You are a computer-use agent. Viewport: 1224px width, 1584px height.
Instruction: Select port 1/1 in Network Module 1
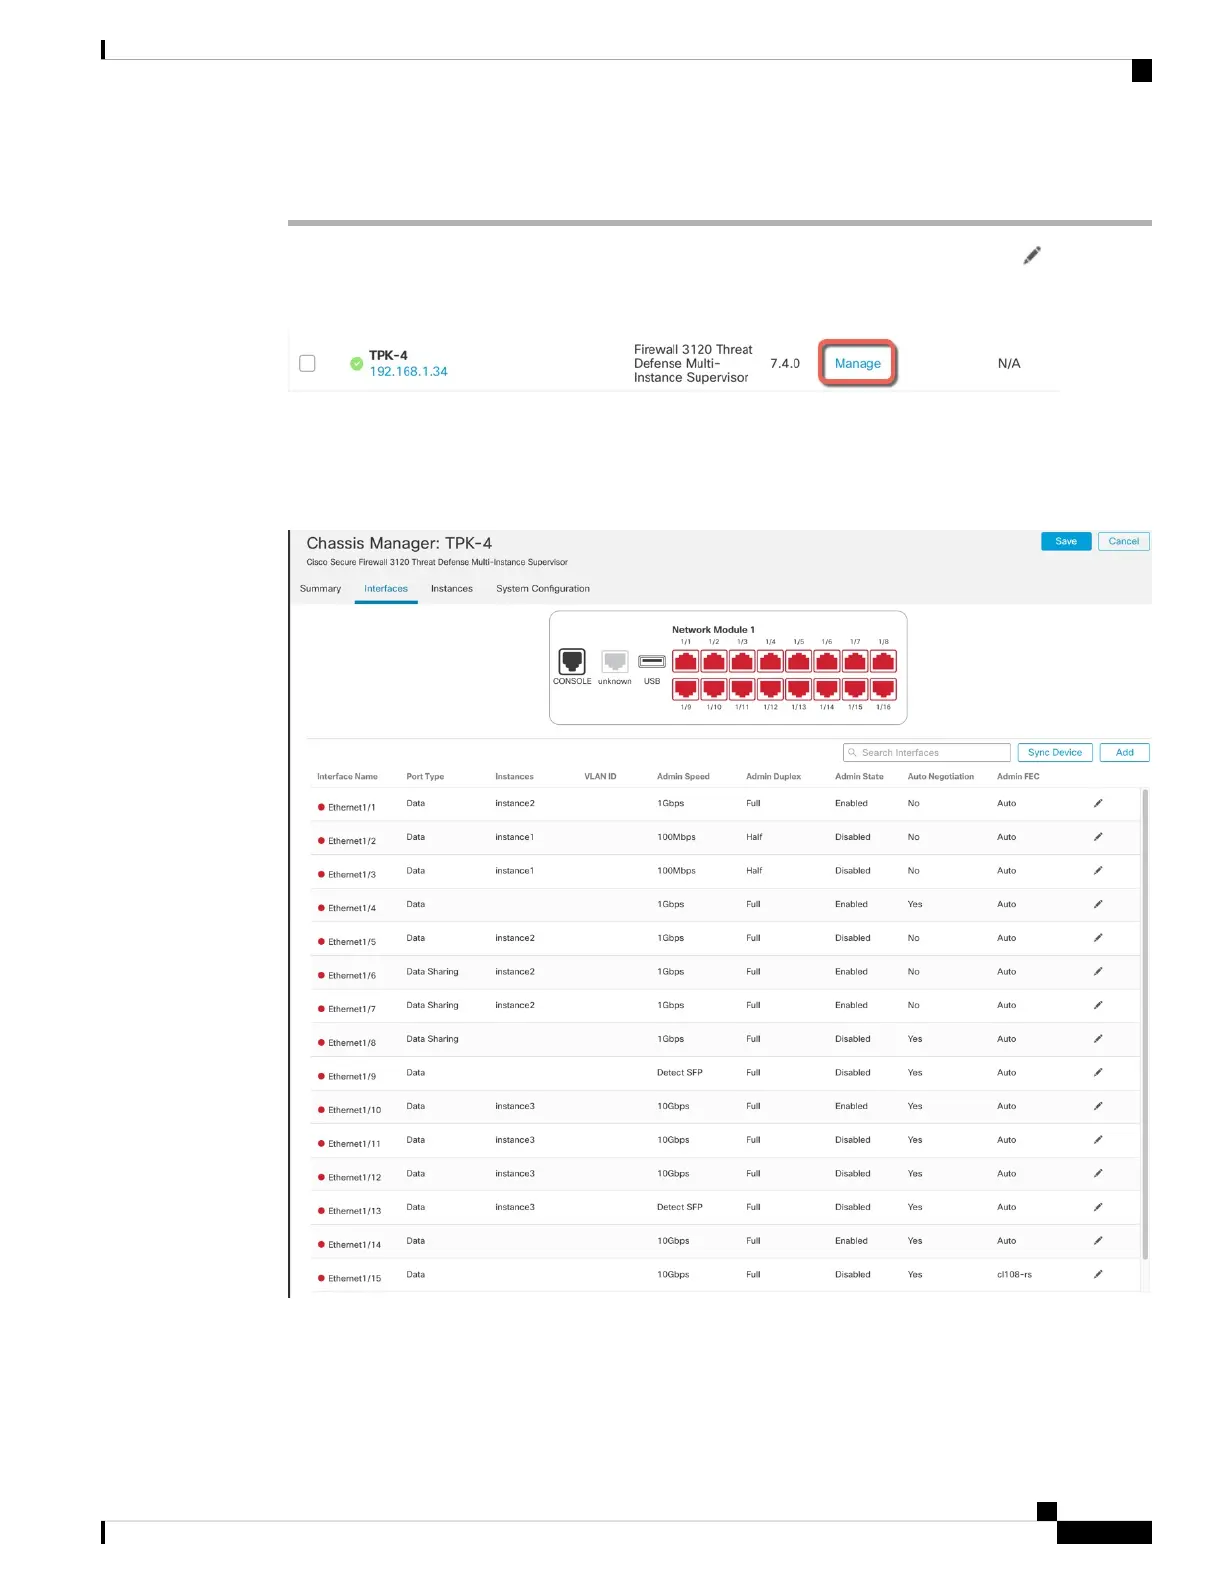[x=686, y=661]
